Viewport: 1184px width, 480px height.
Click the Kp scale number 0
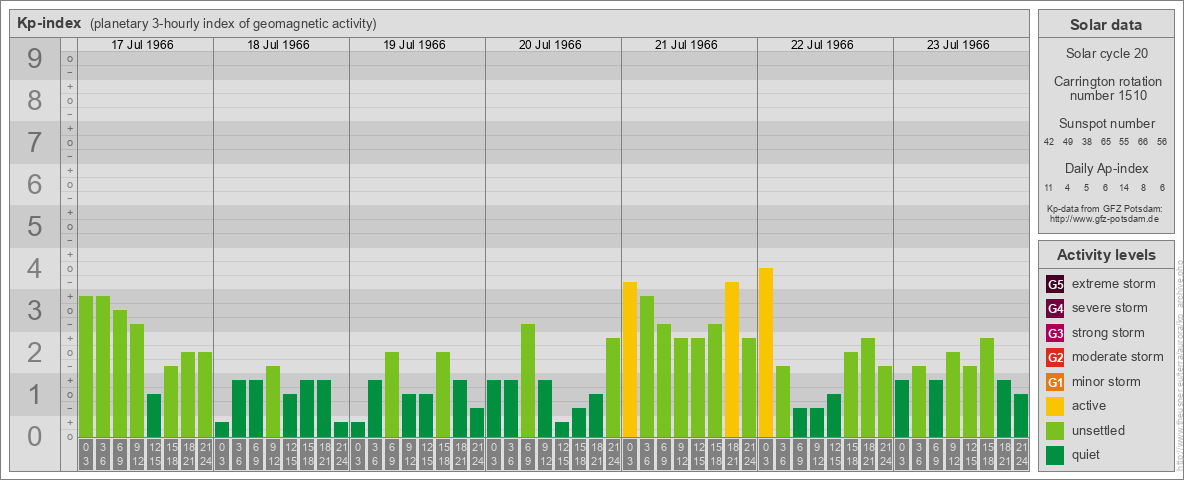click(35, 436)
